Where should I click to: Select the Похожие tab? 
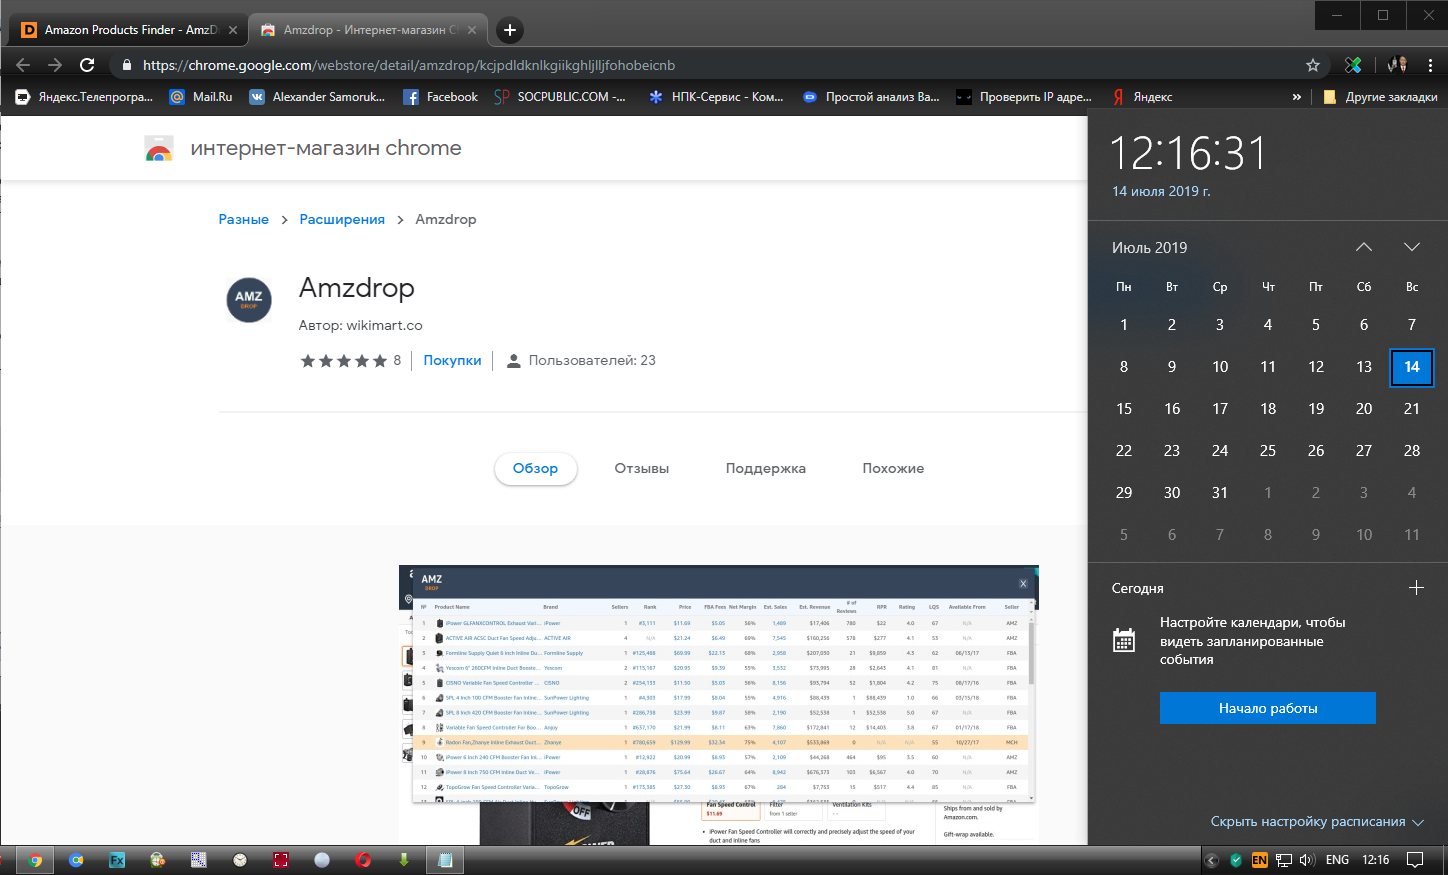point(893,468)
